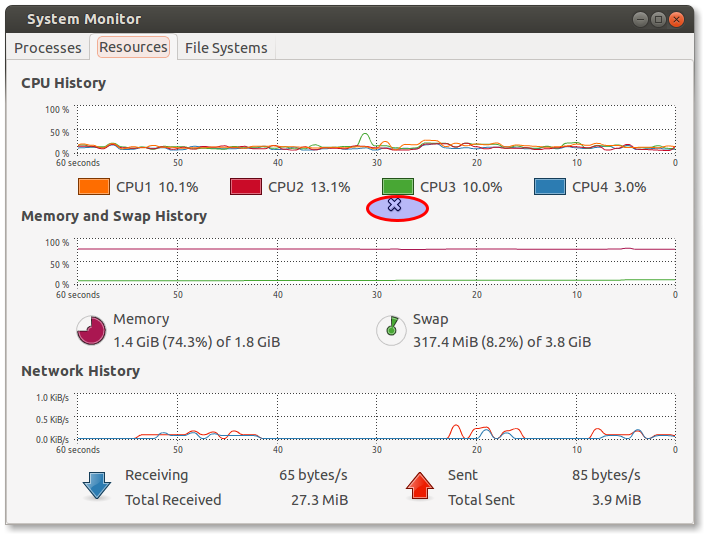Open the File Systems tab

tap(226, 48)
